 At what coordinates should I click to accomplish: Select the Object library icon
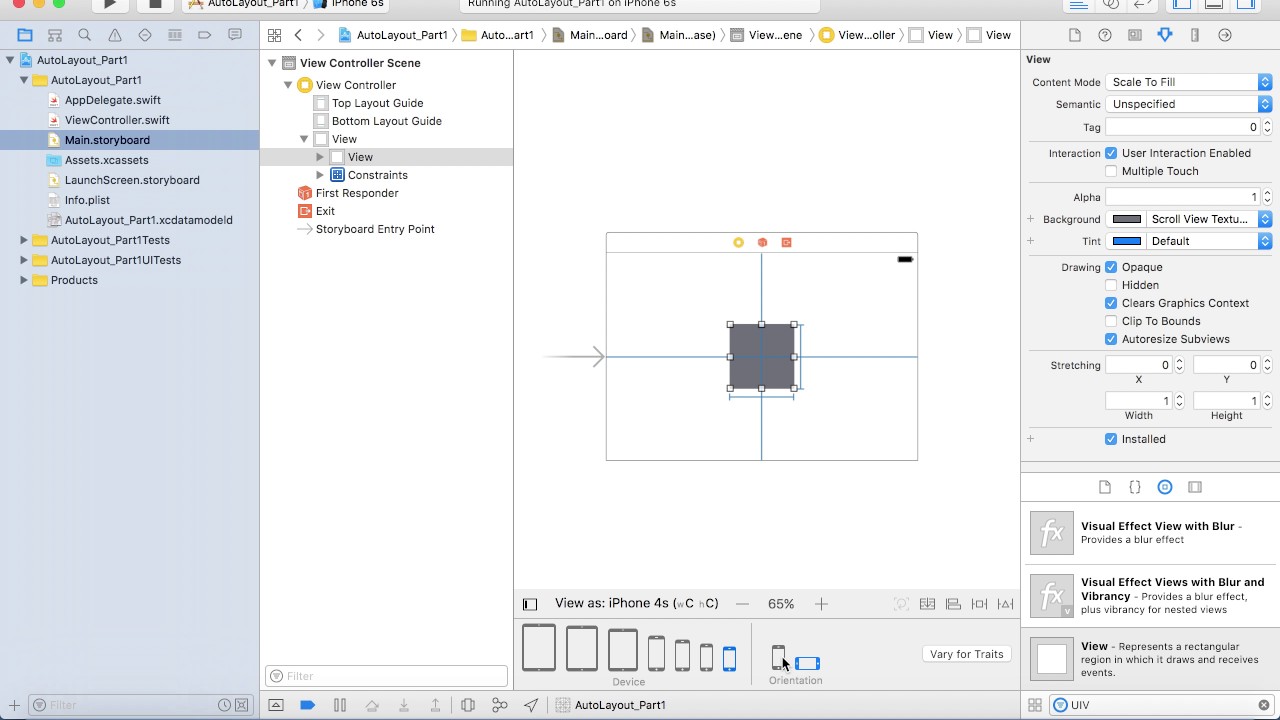coord(1165,487)
